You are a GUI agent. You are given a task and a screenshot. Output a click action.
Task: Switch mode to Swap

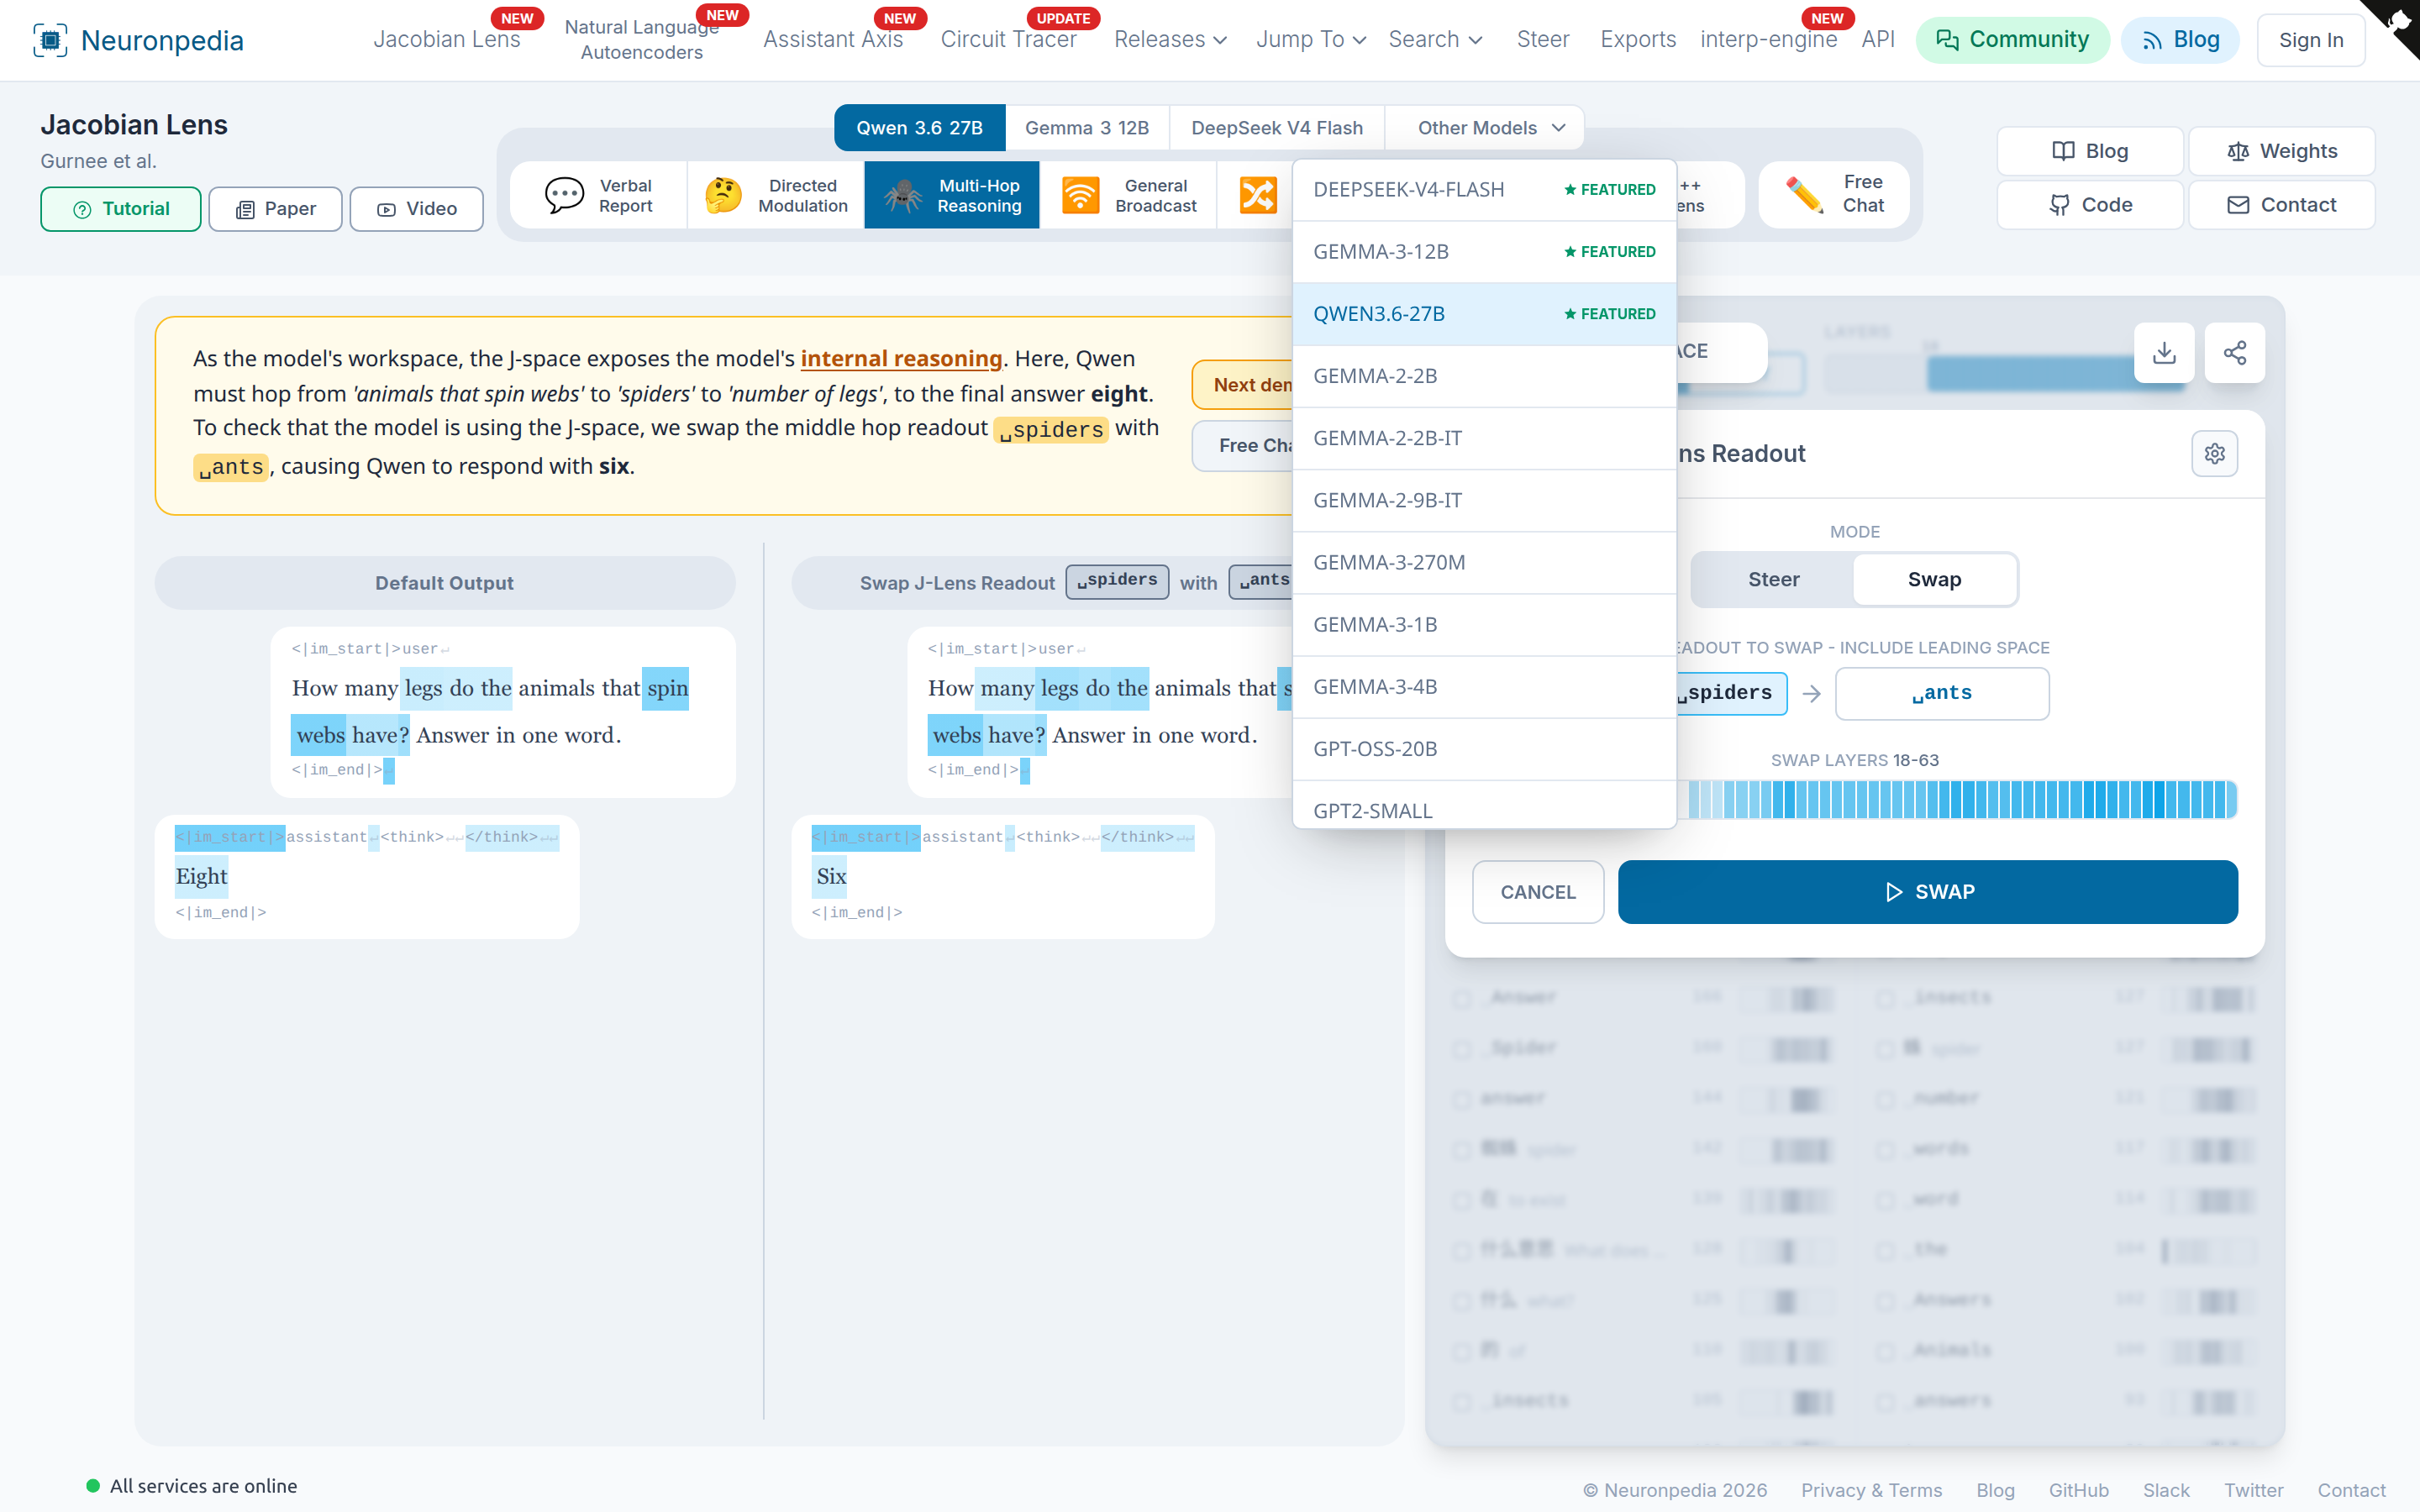pyautogui.click(x=1934, y=580)
